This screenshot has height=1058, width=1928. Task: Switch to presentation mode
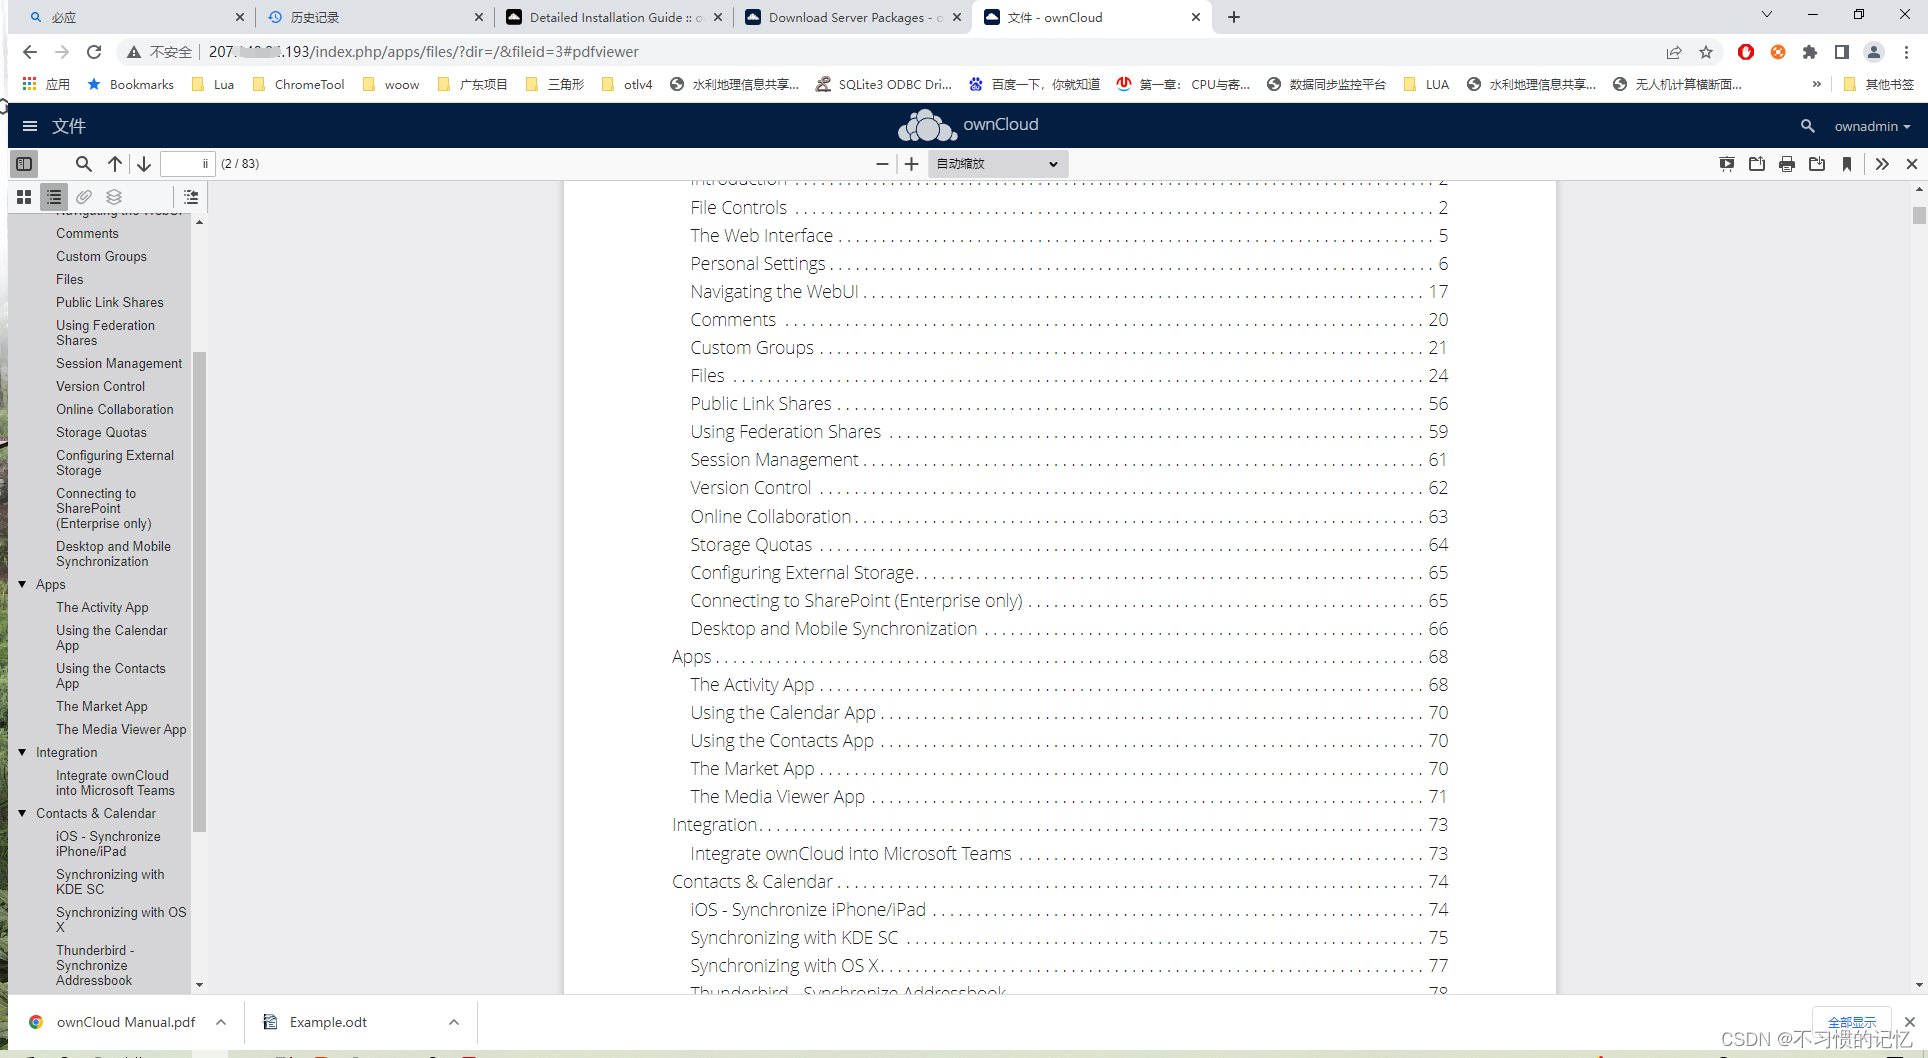point(1727,164)
